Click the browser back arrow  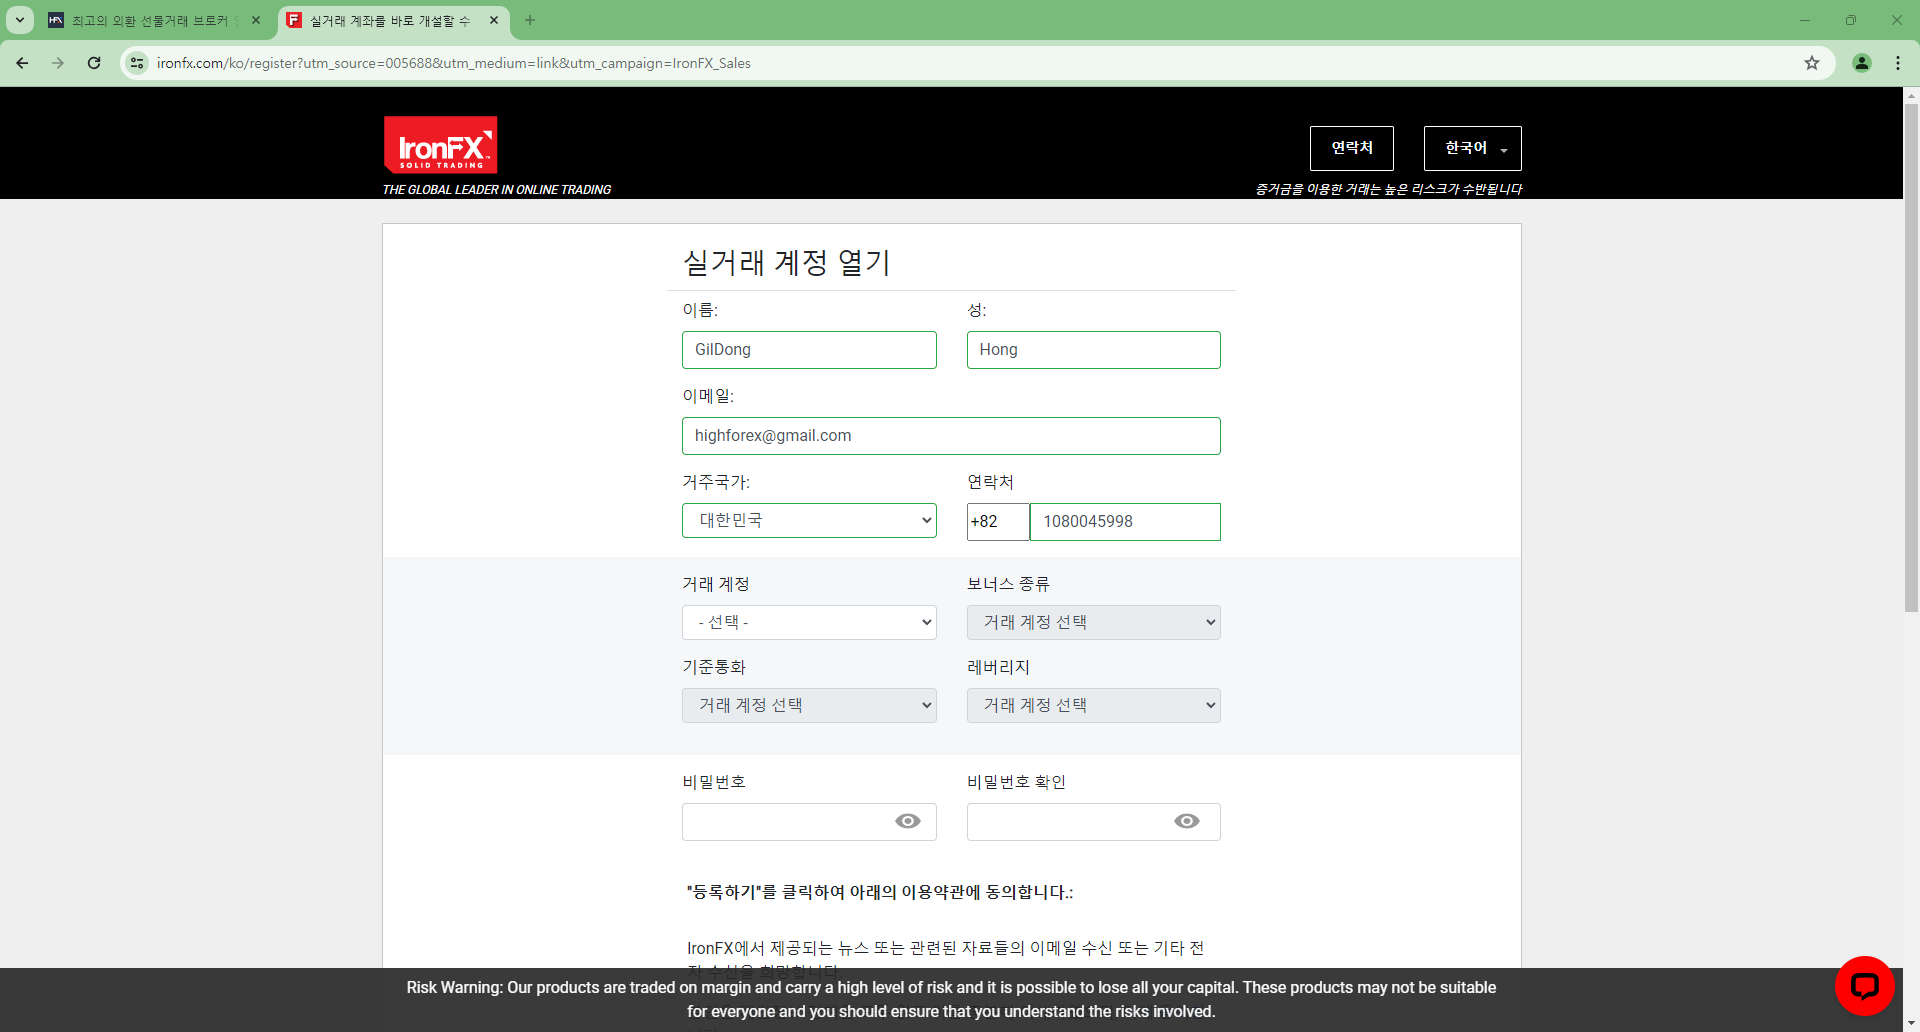coord(21,62)
